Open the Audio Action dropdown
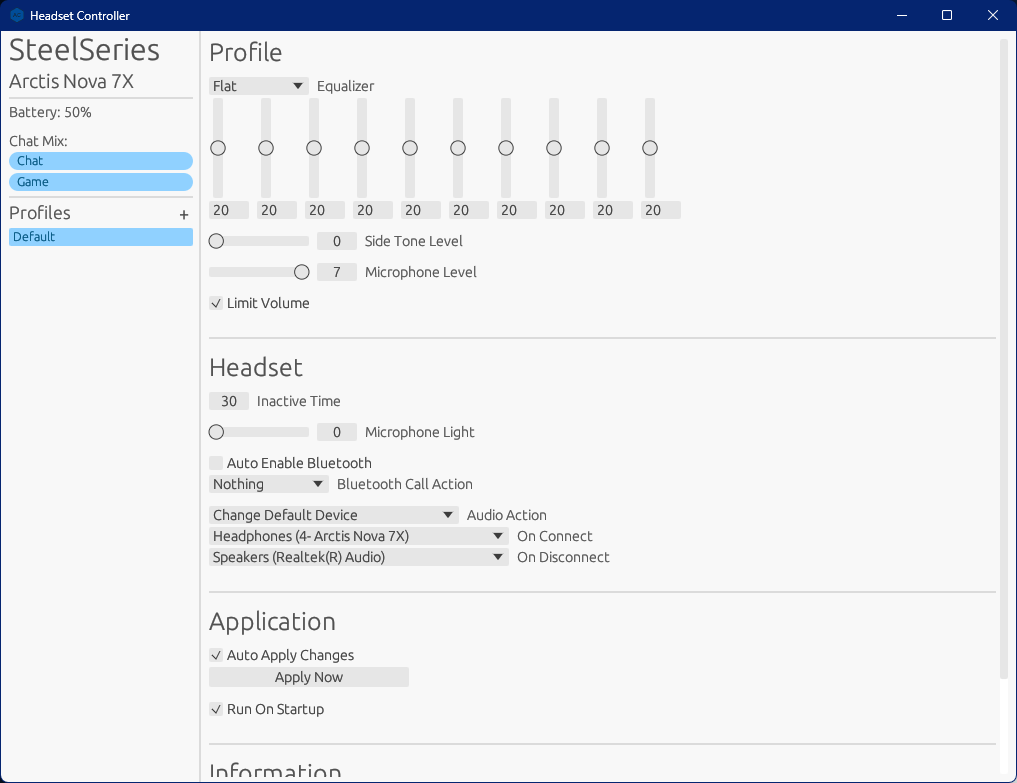Viewport: 1017px width, 783px height. [x=333, y=514]
